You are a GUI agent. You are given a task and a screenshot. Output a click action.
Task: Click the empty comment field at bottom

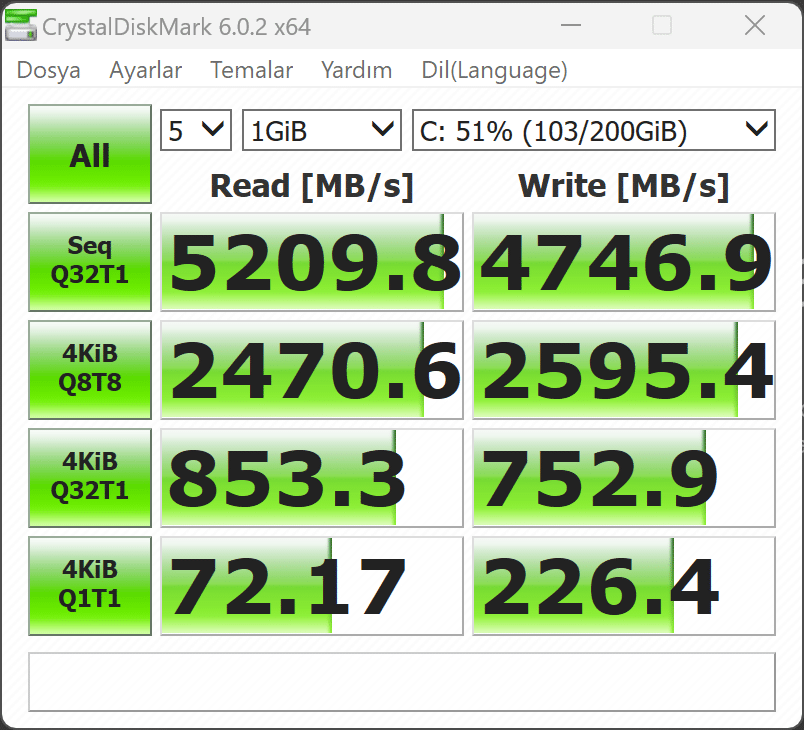(x=402, y=682)
